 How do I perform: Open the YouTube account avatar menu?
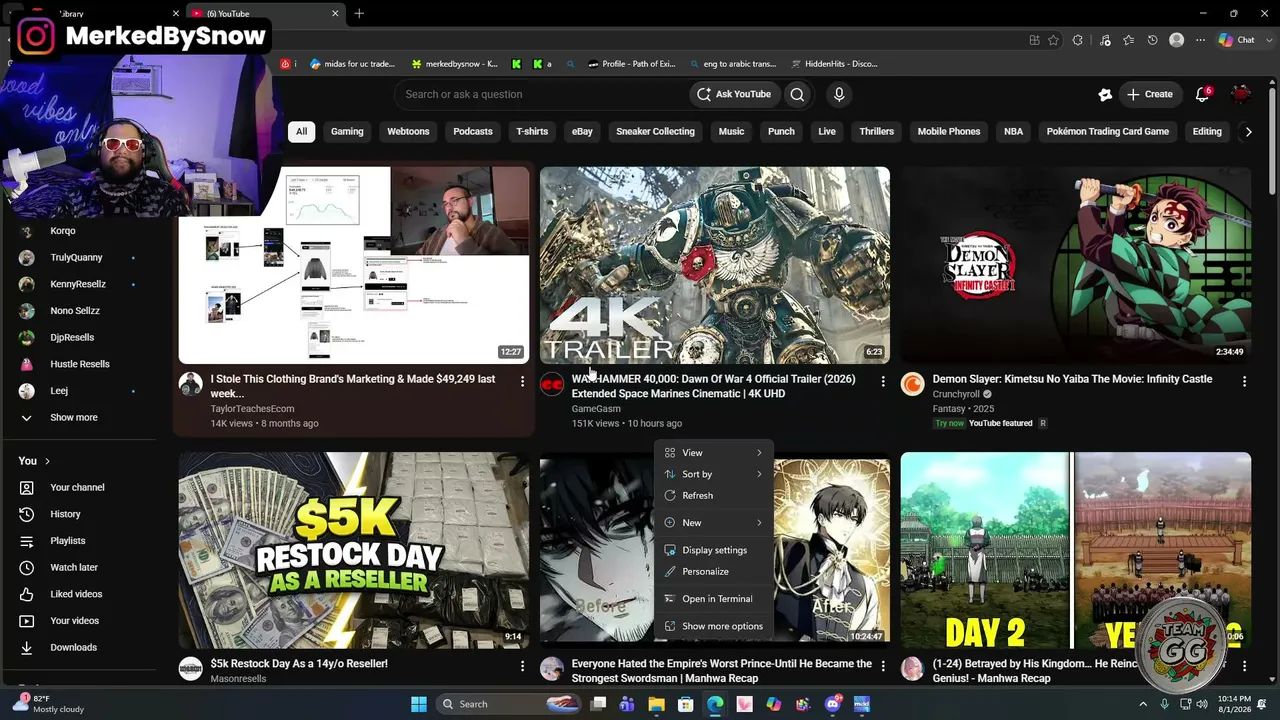(x=1241, y=94)
